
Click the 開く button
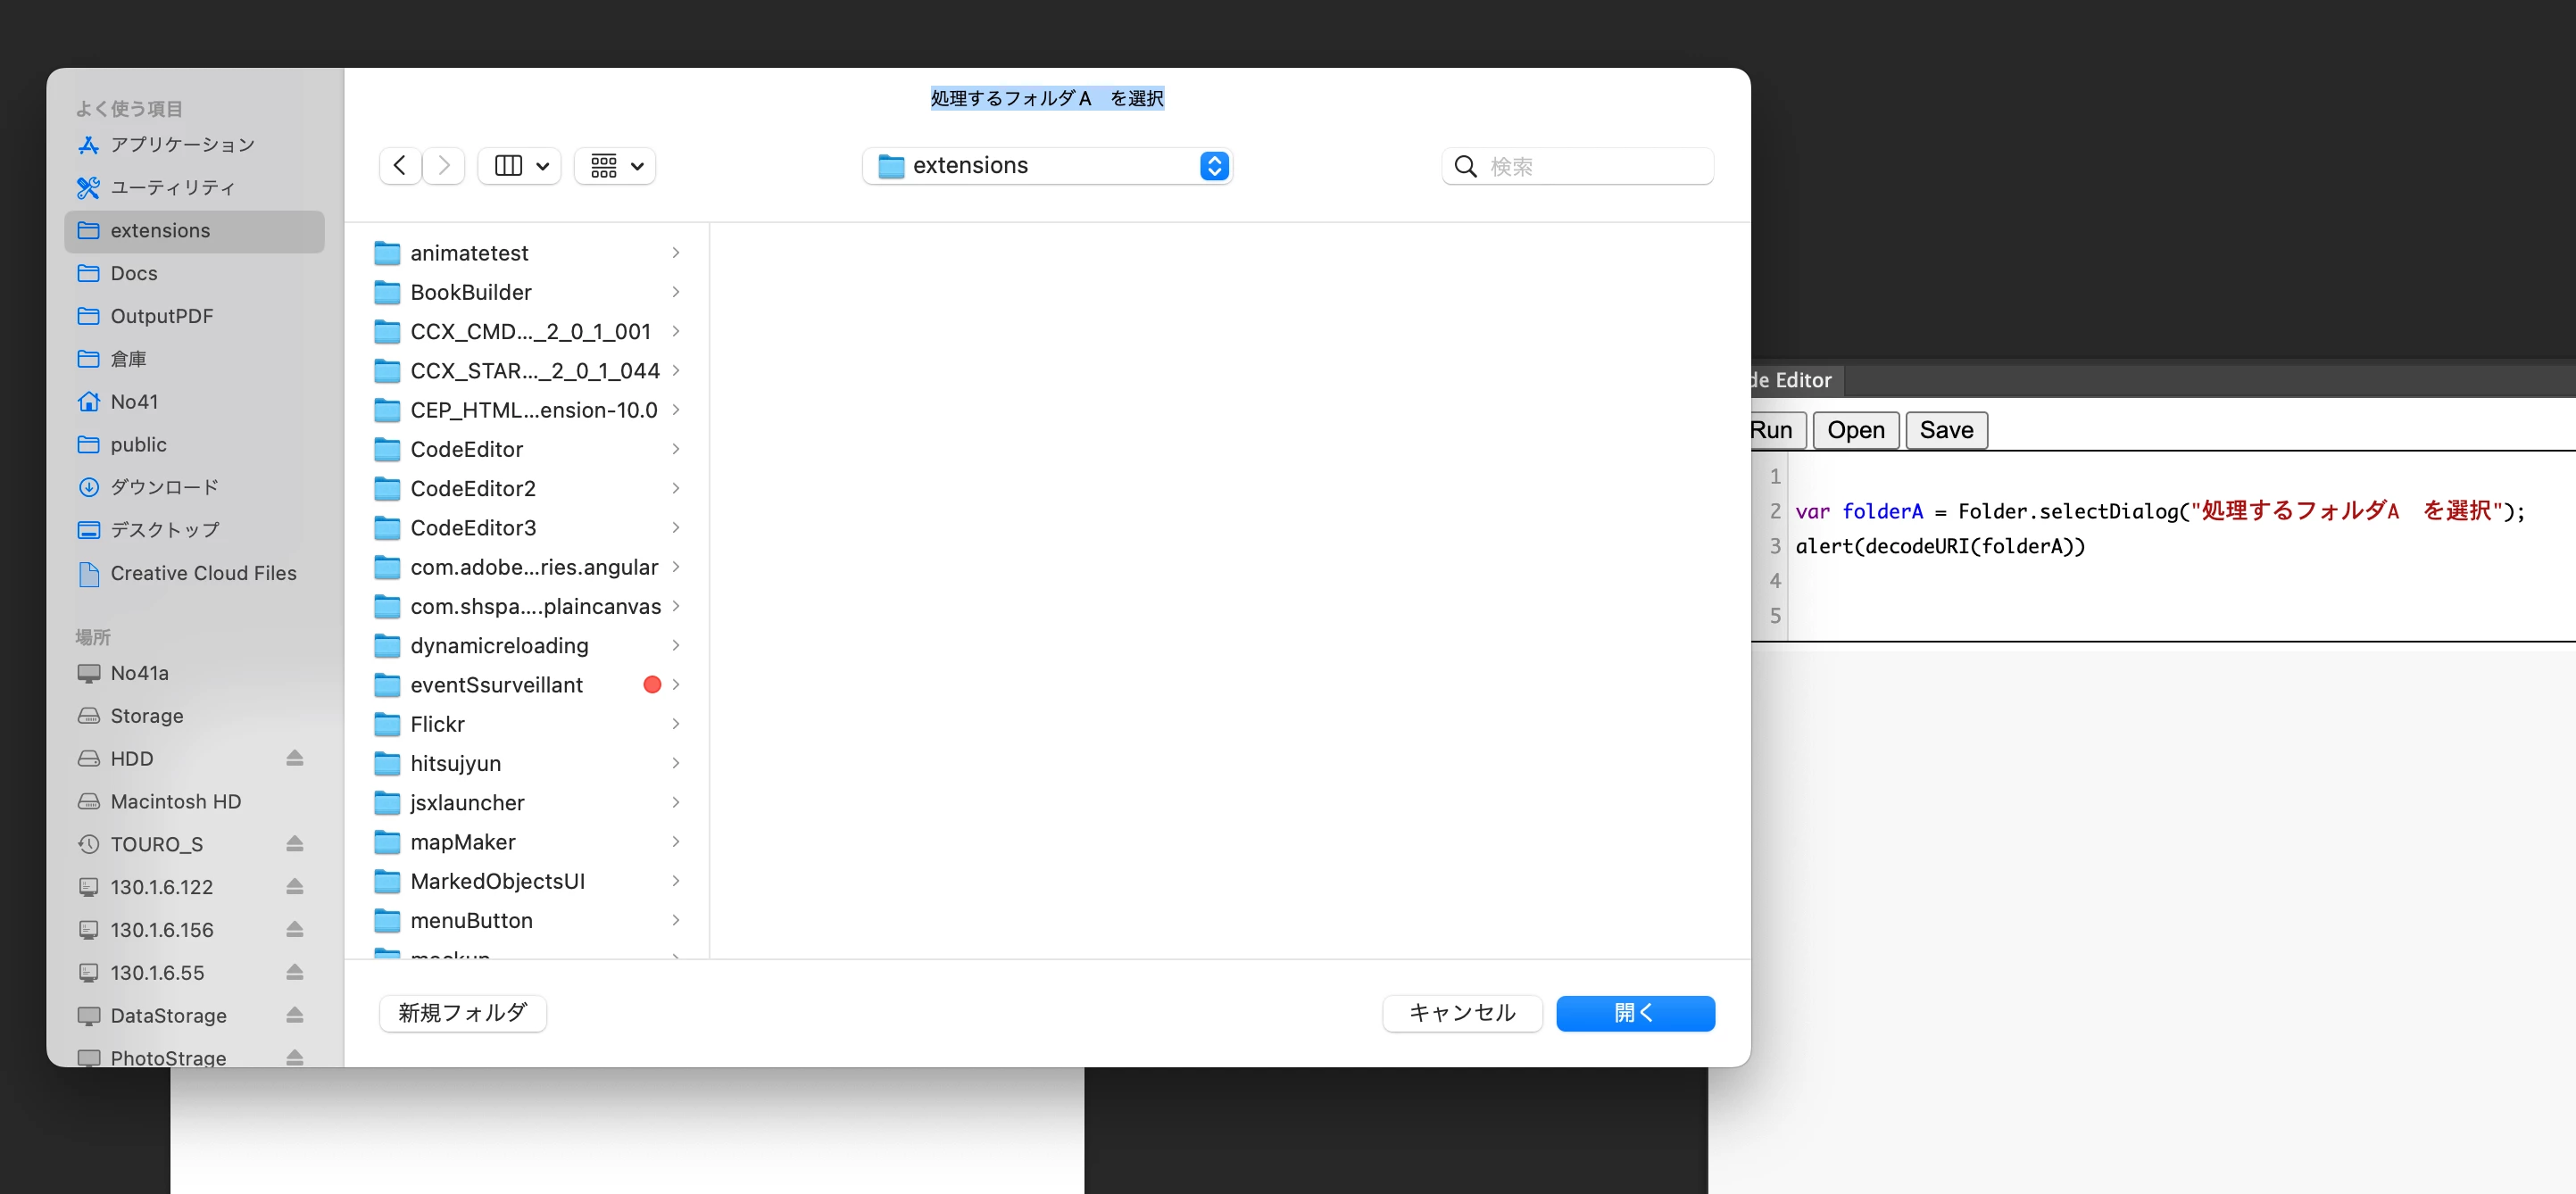coord(1634,1013)
